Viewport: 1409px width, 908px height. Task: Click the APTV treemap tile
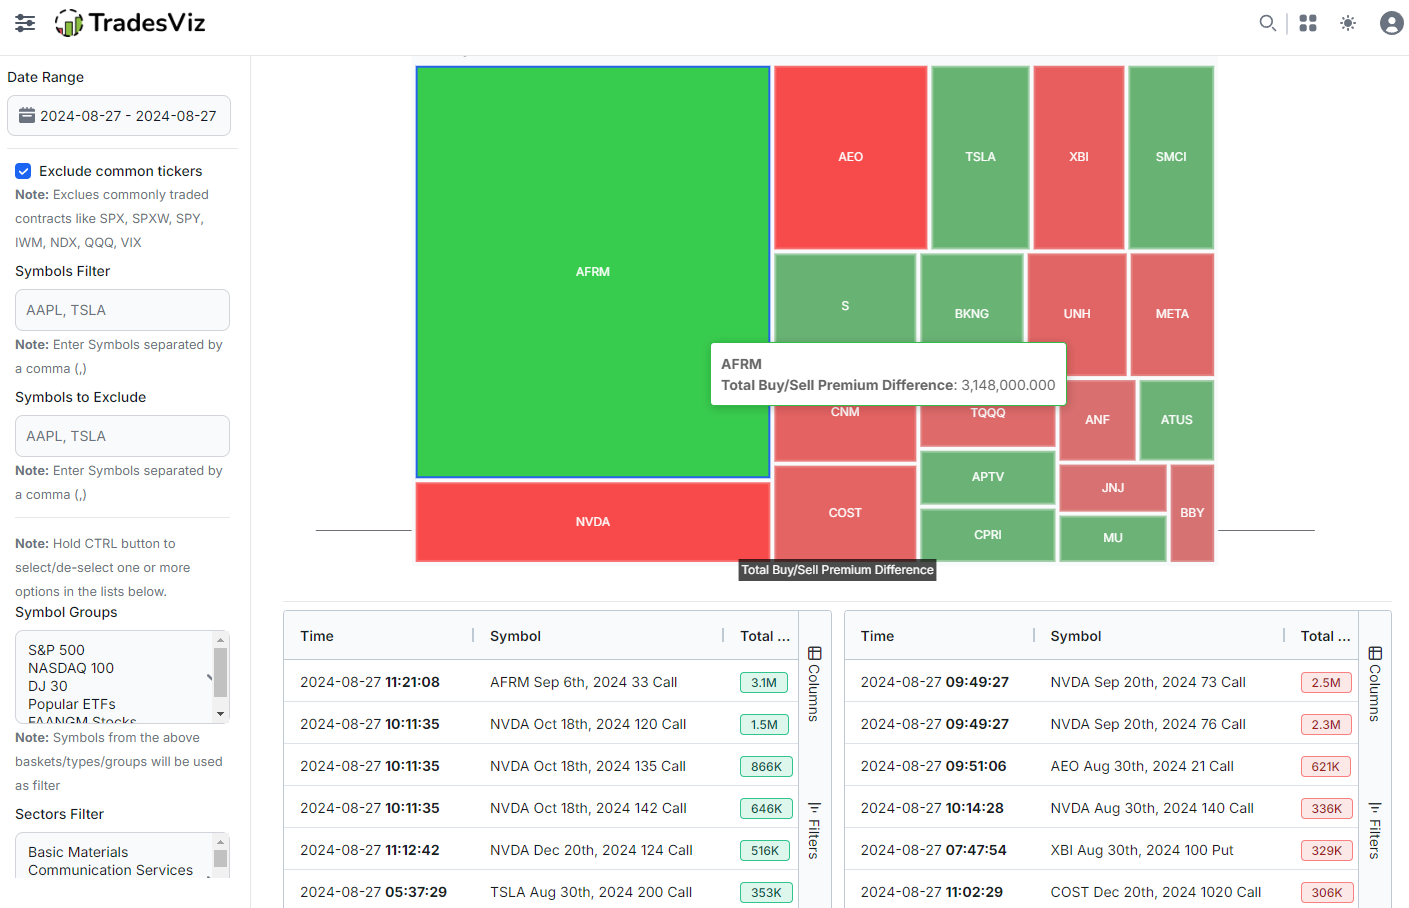(x=988, y=477)
